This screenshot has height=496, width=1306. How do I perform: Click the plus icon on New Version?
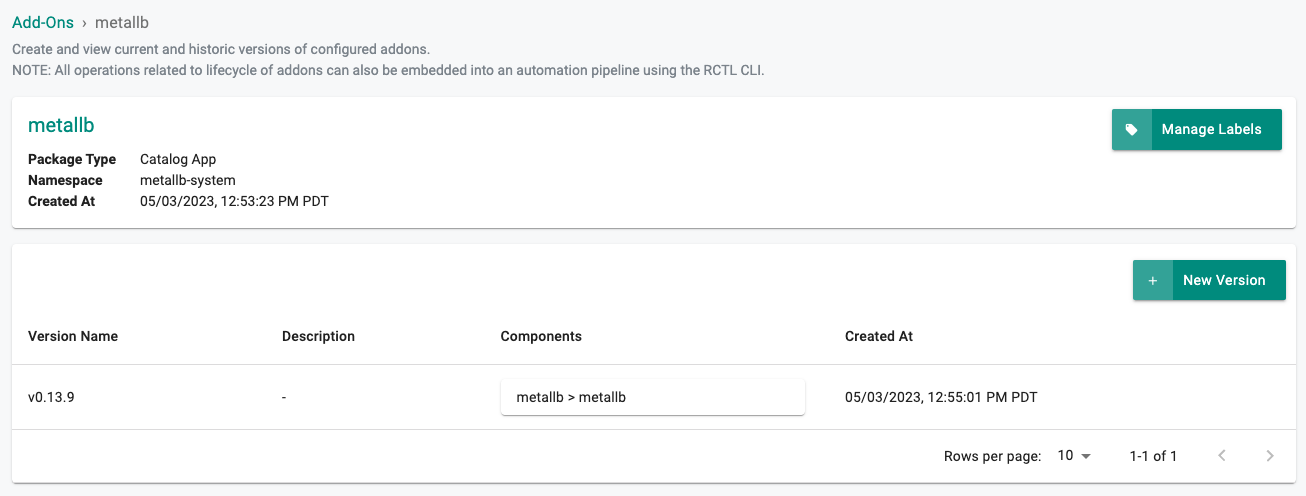[1152, 281]
